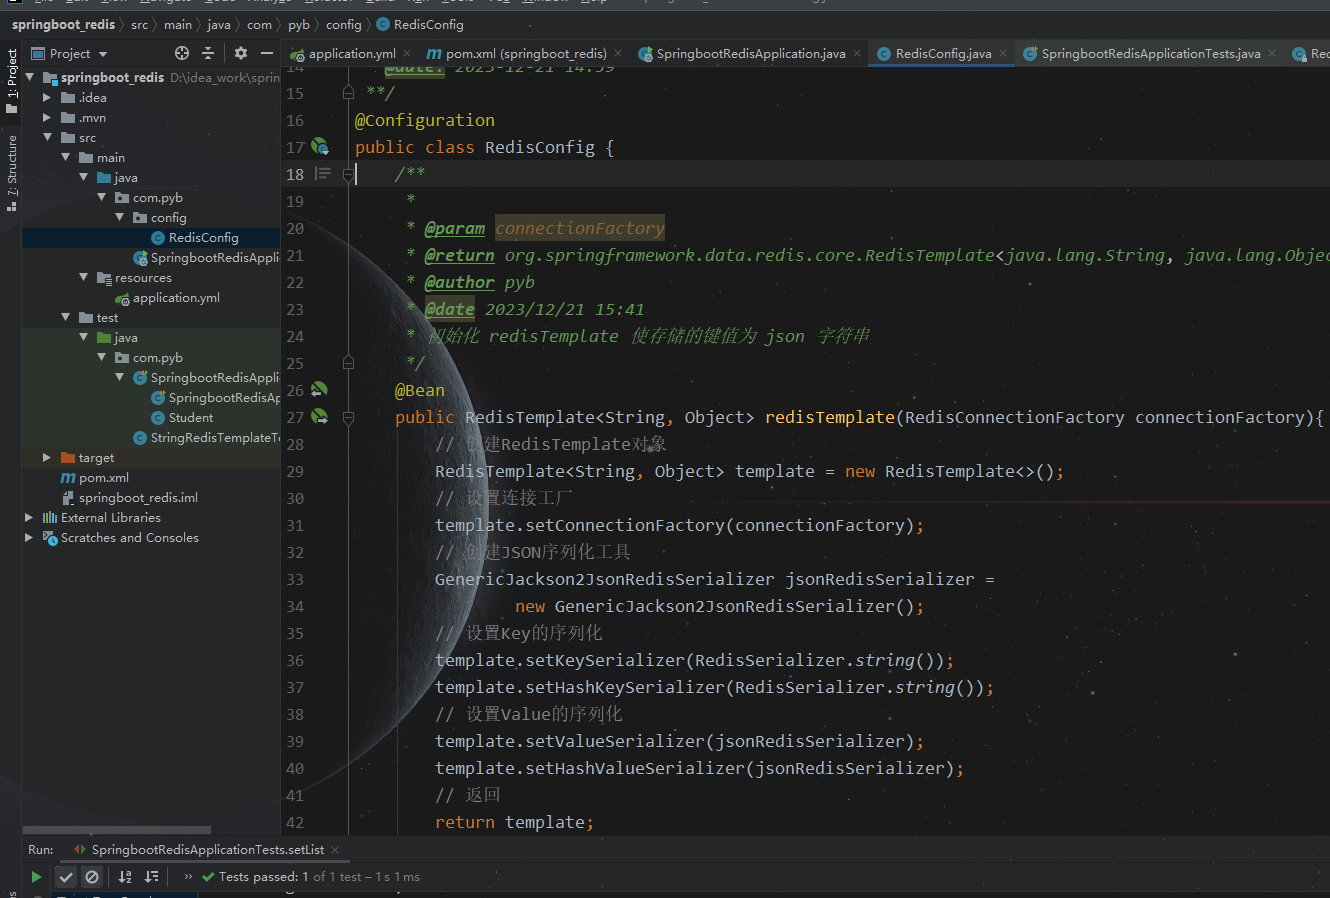Open application.yml in project tree
1330x898 pixels.
[168, 298]
